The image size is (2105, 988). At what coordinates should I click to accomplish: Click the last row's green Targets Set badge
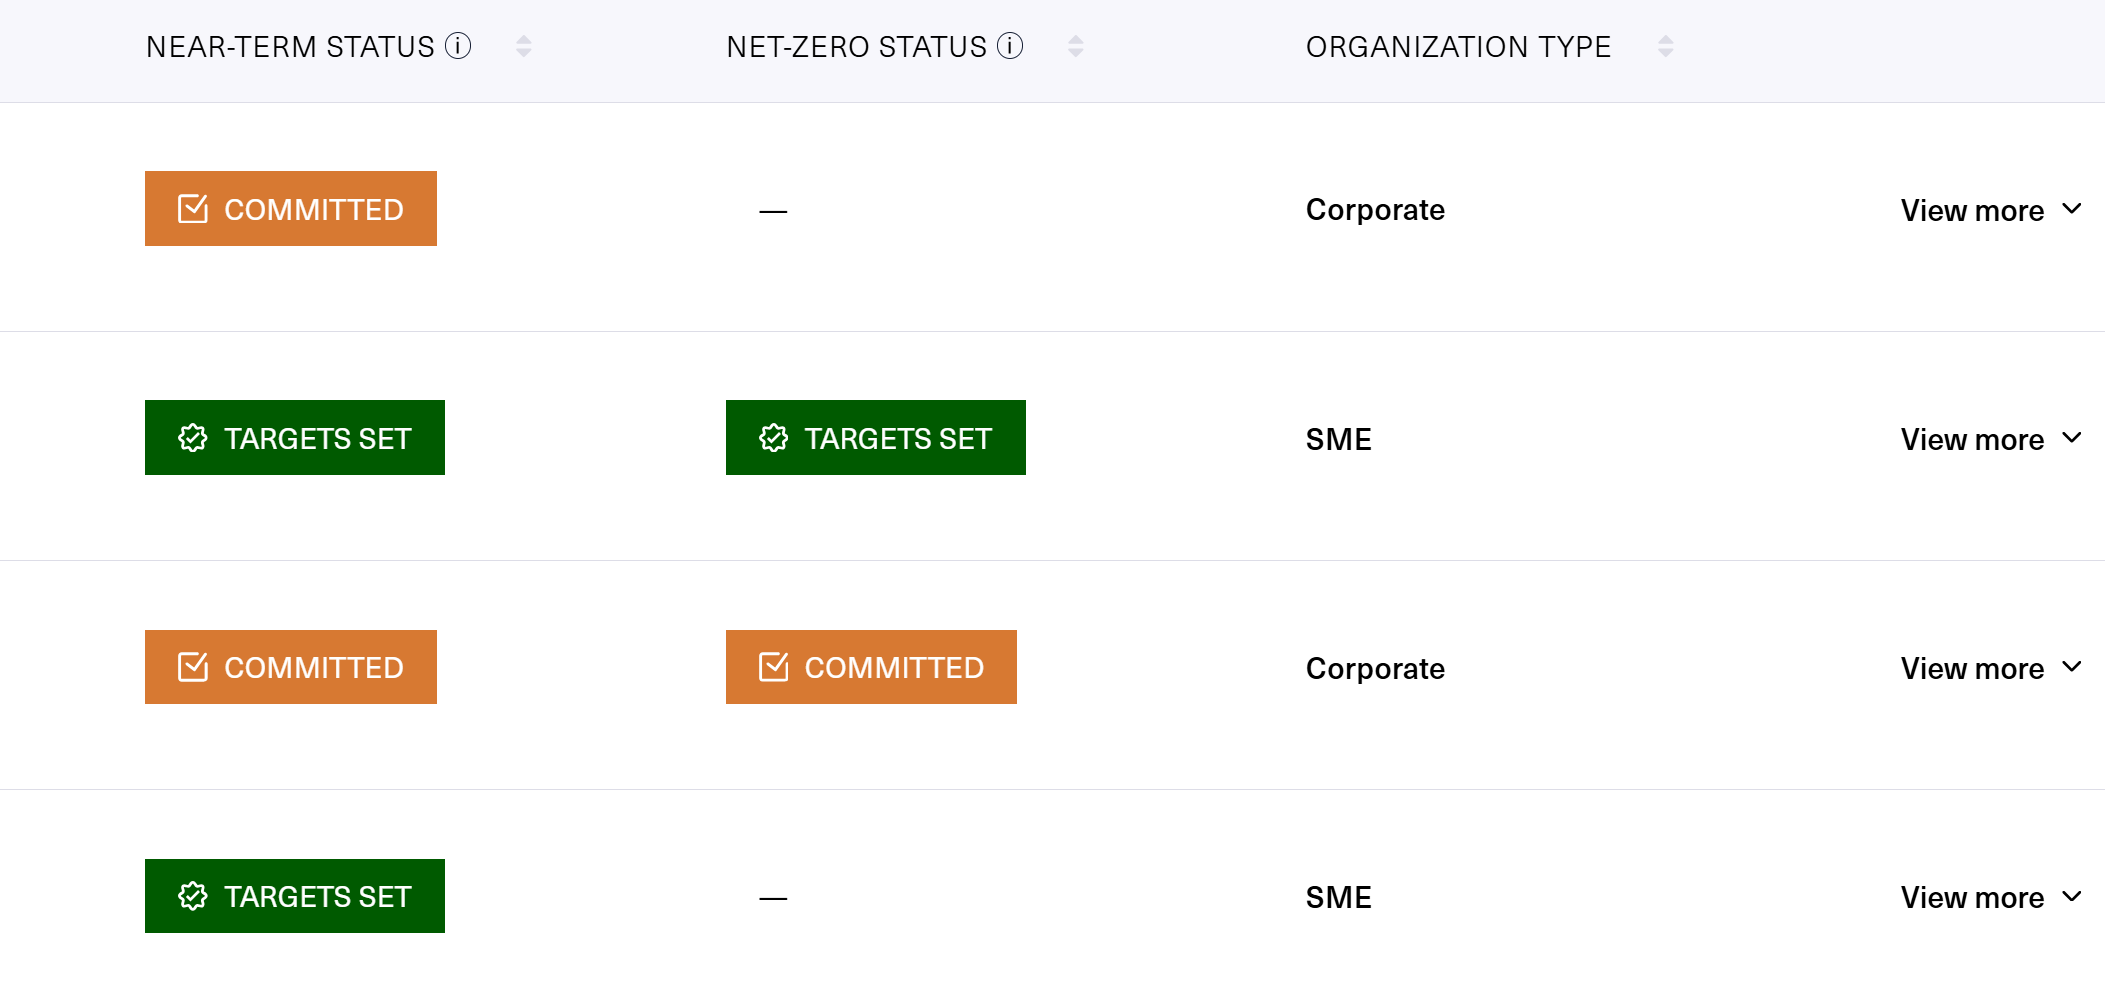[295, 896]
